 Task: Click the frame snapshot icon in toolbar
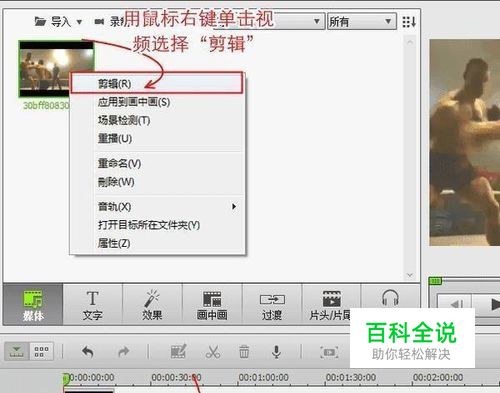pyautogui.click(x=329, y=352)
